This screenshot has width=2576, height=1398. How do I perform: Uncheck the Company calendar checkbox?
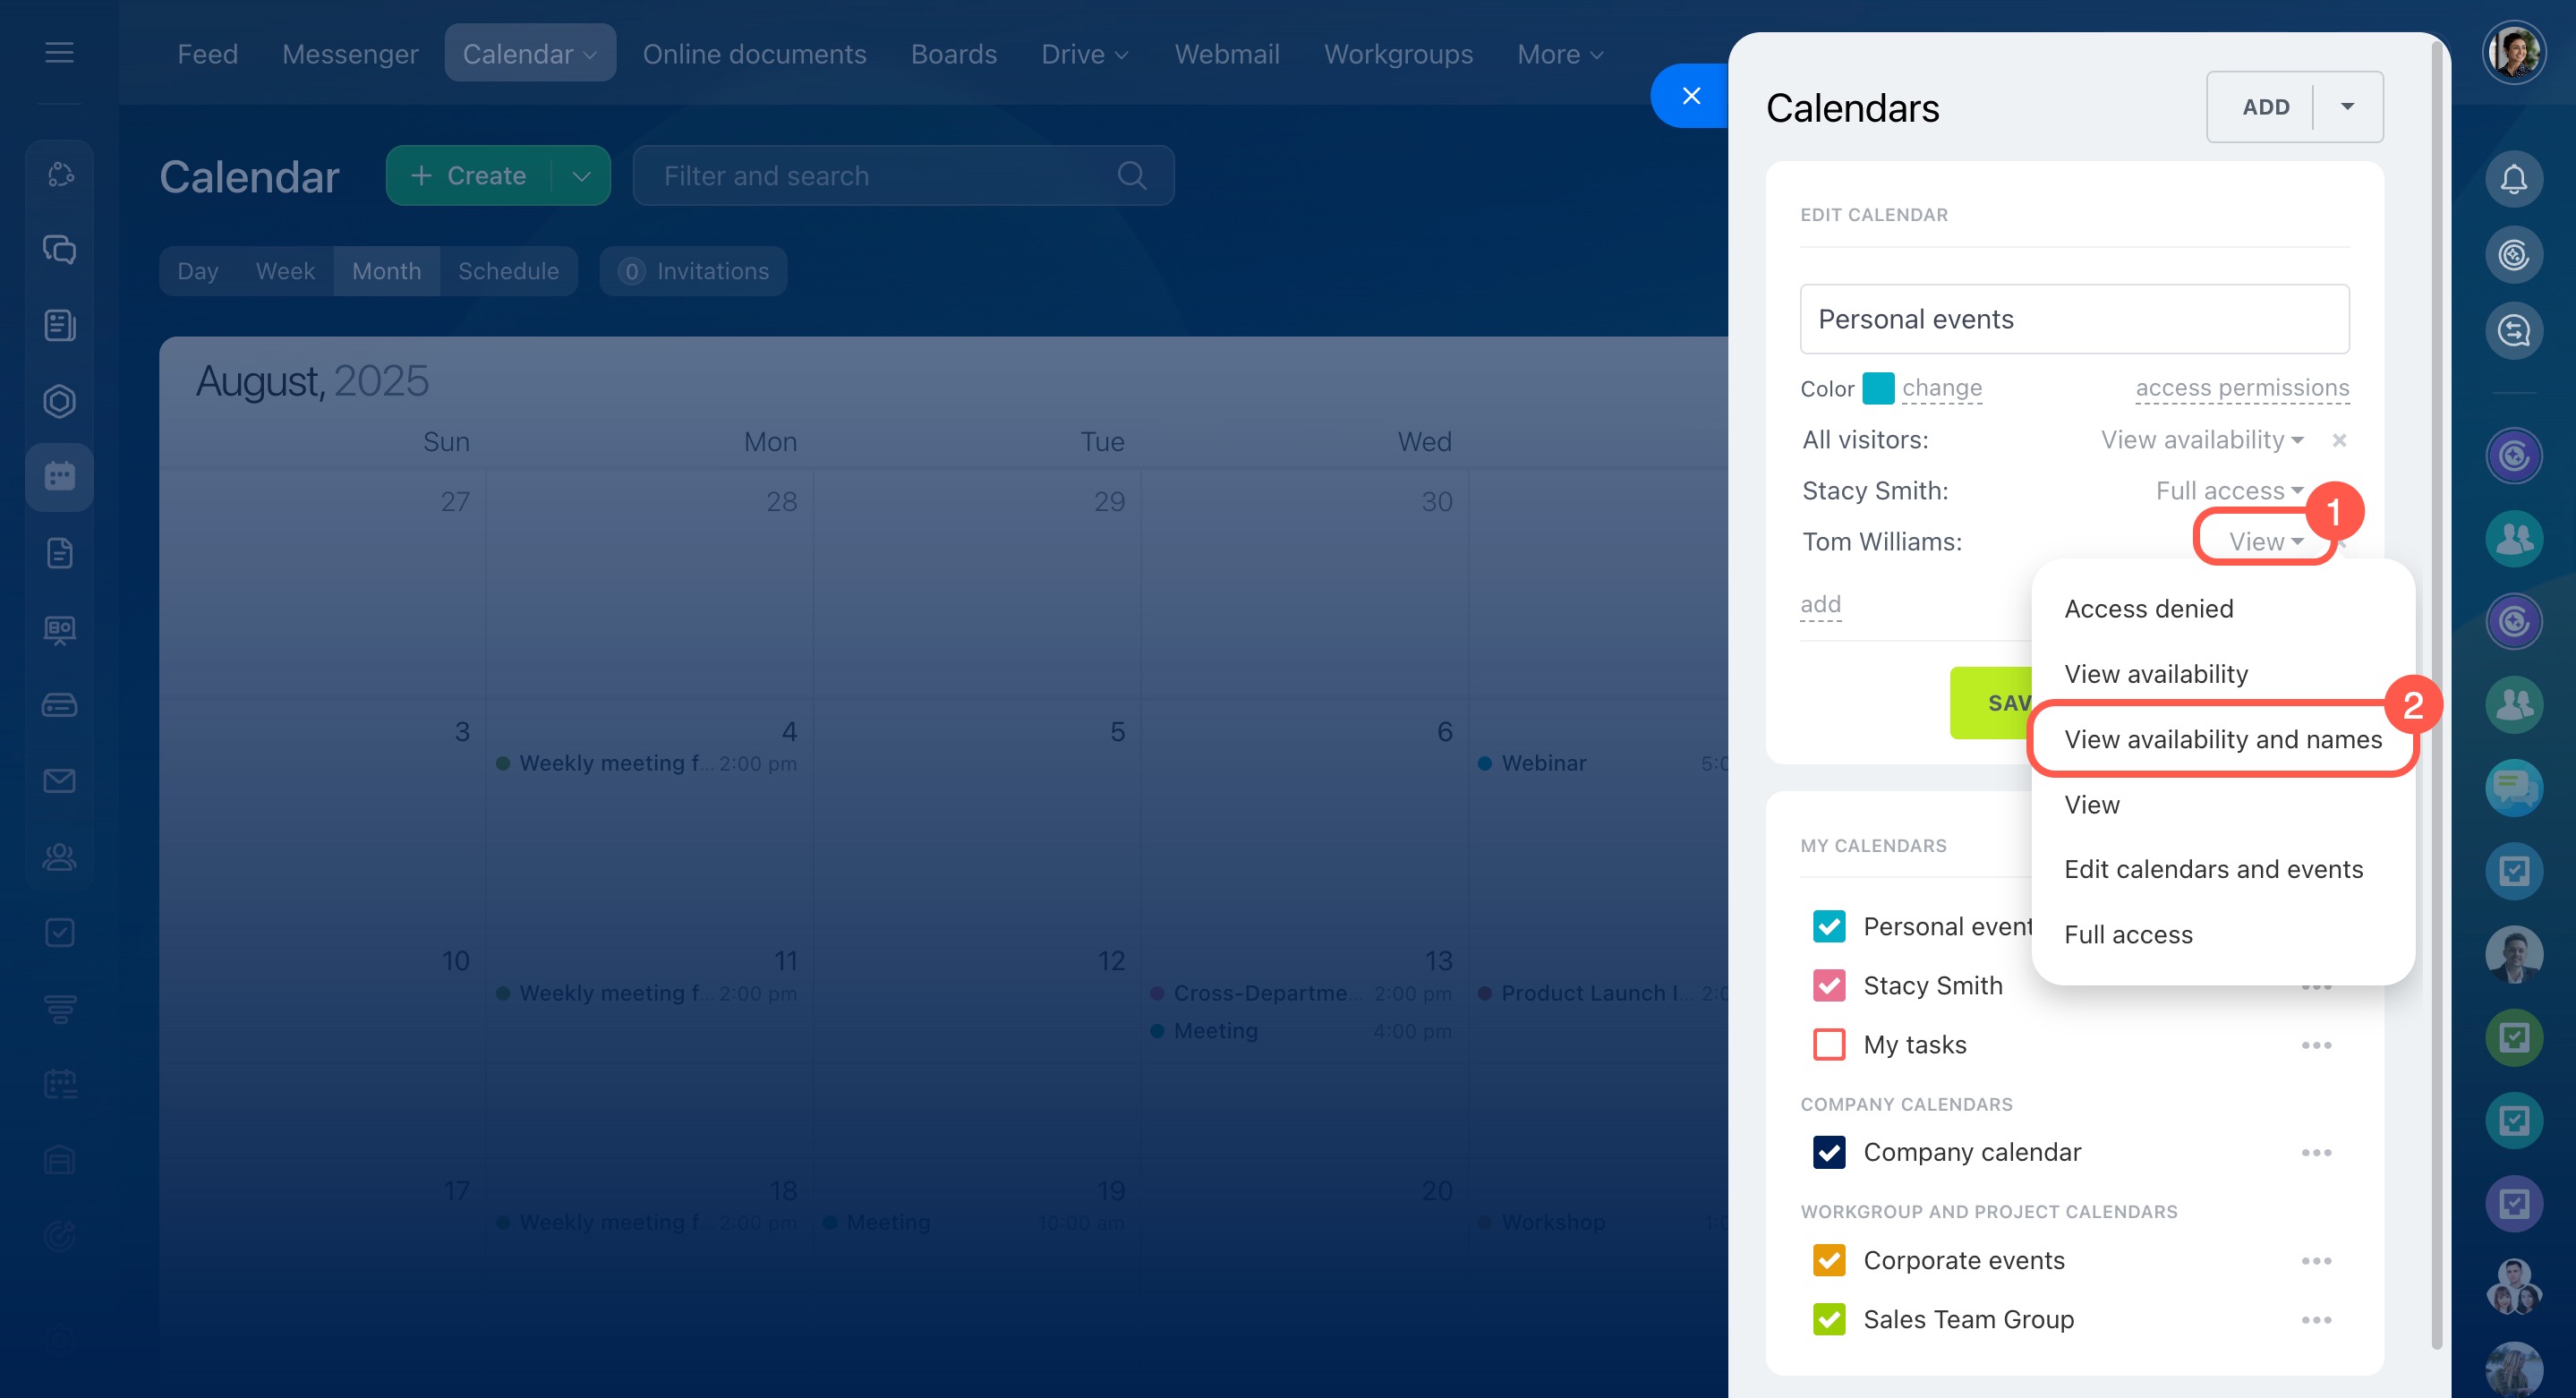click(1828, 1152)
